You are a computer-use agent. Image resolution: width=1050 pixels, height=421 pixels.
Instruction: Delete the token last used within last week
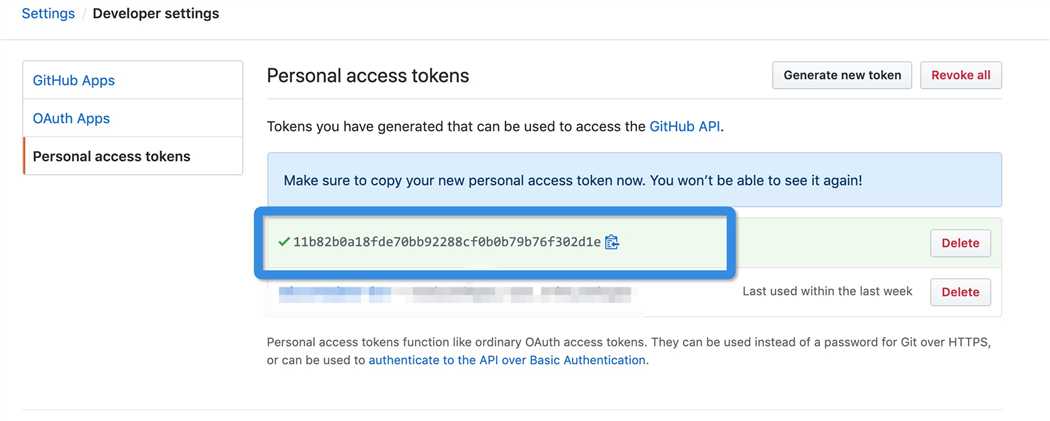coord(960,292)
